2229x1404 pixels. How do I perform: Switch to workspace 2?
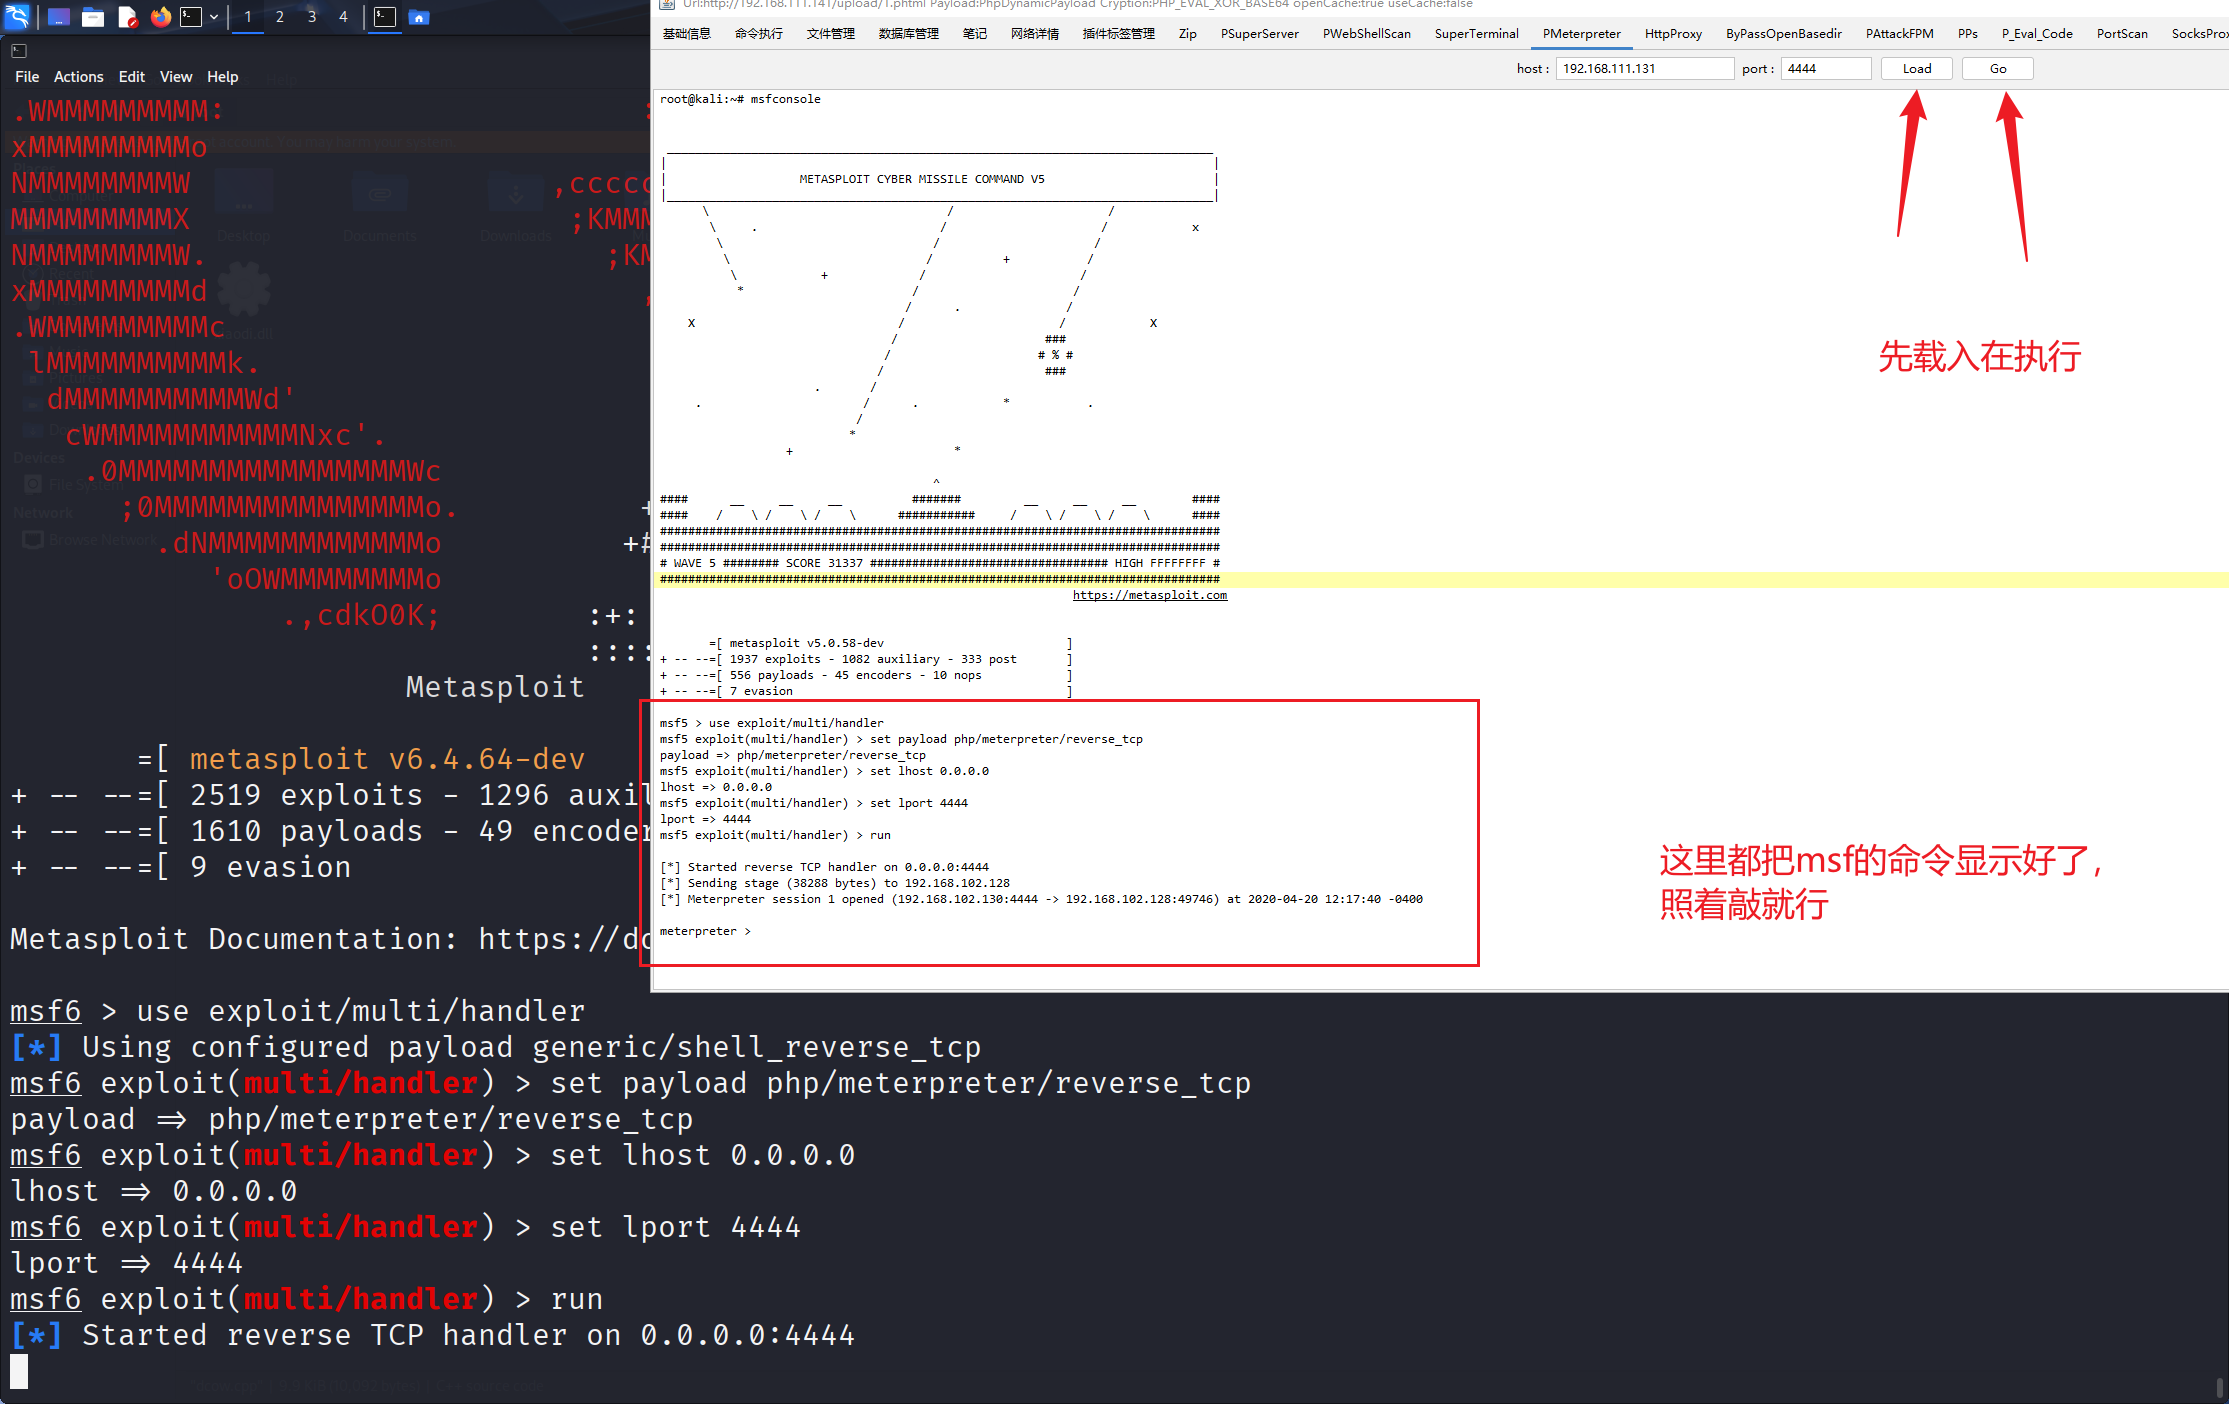tap(280, 17)
